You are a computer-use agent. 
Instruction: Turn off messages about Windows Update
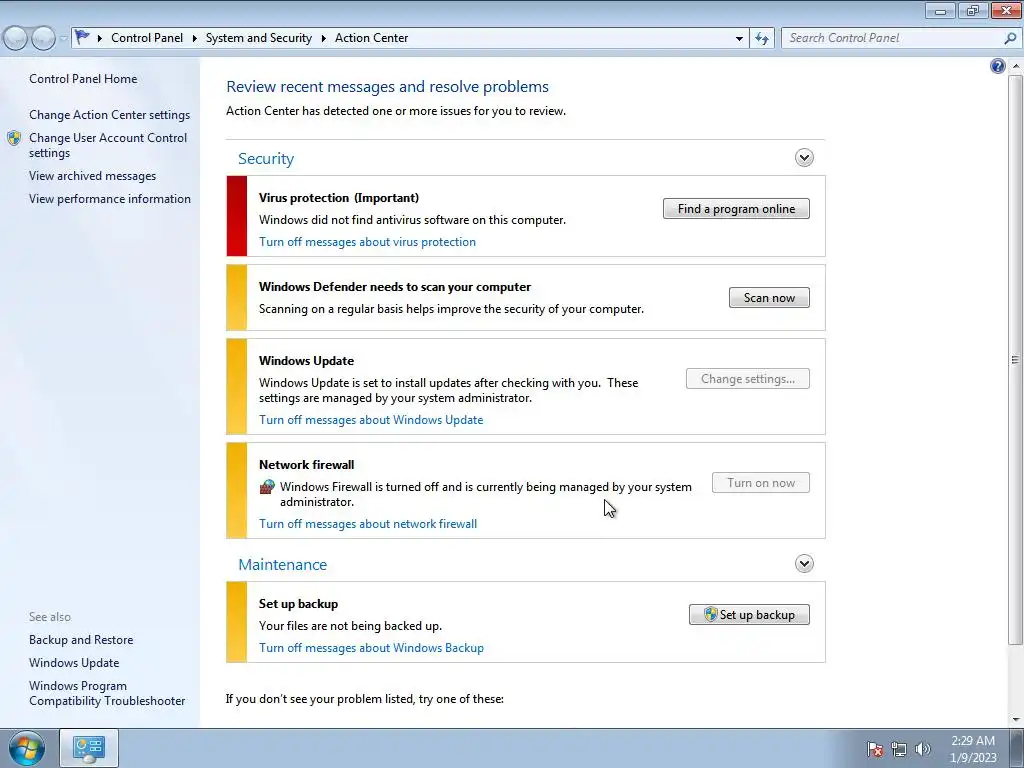pos(371,420)
